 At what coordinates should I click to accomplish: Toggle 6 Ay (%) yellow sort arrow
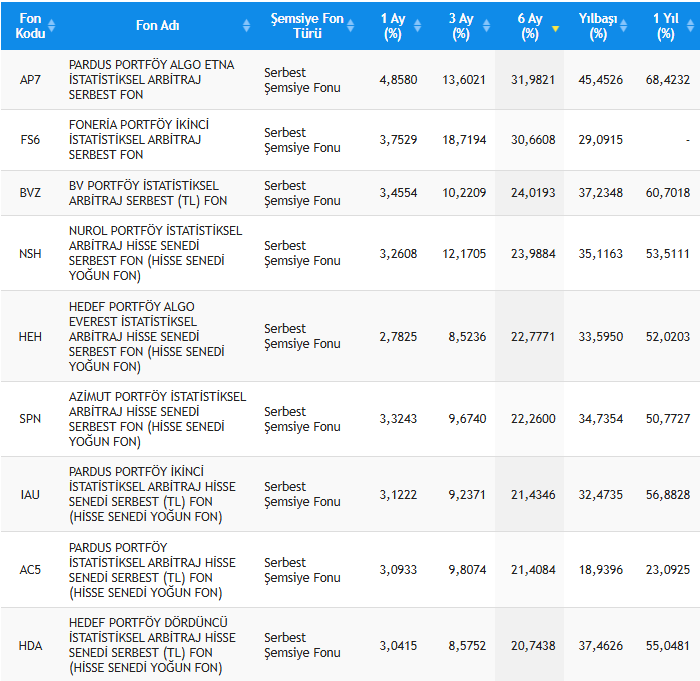pyautogui.click(x=555, y=29)
